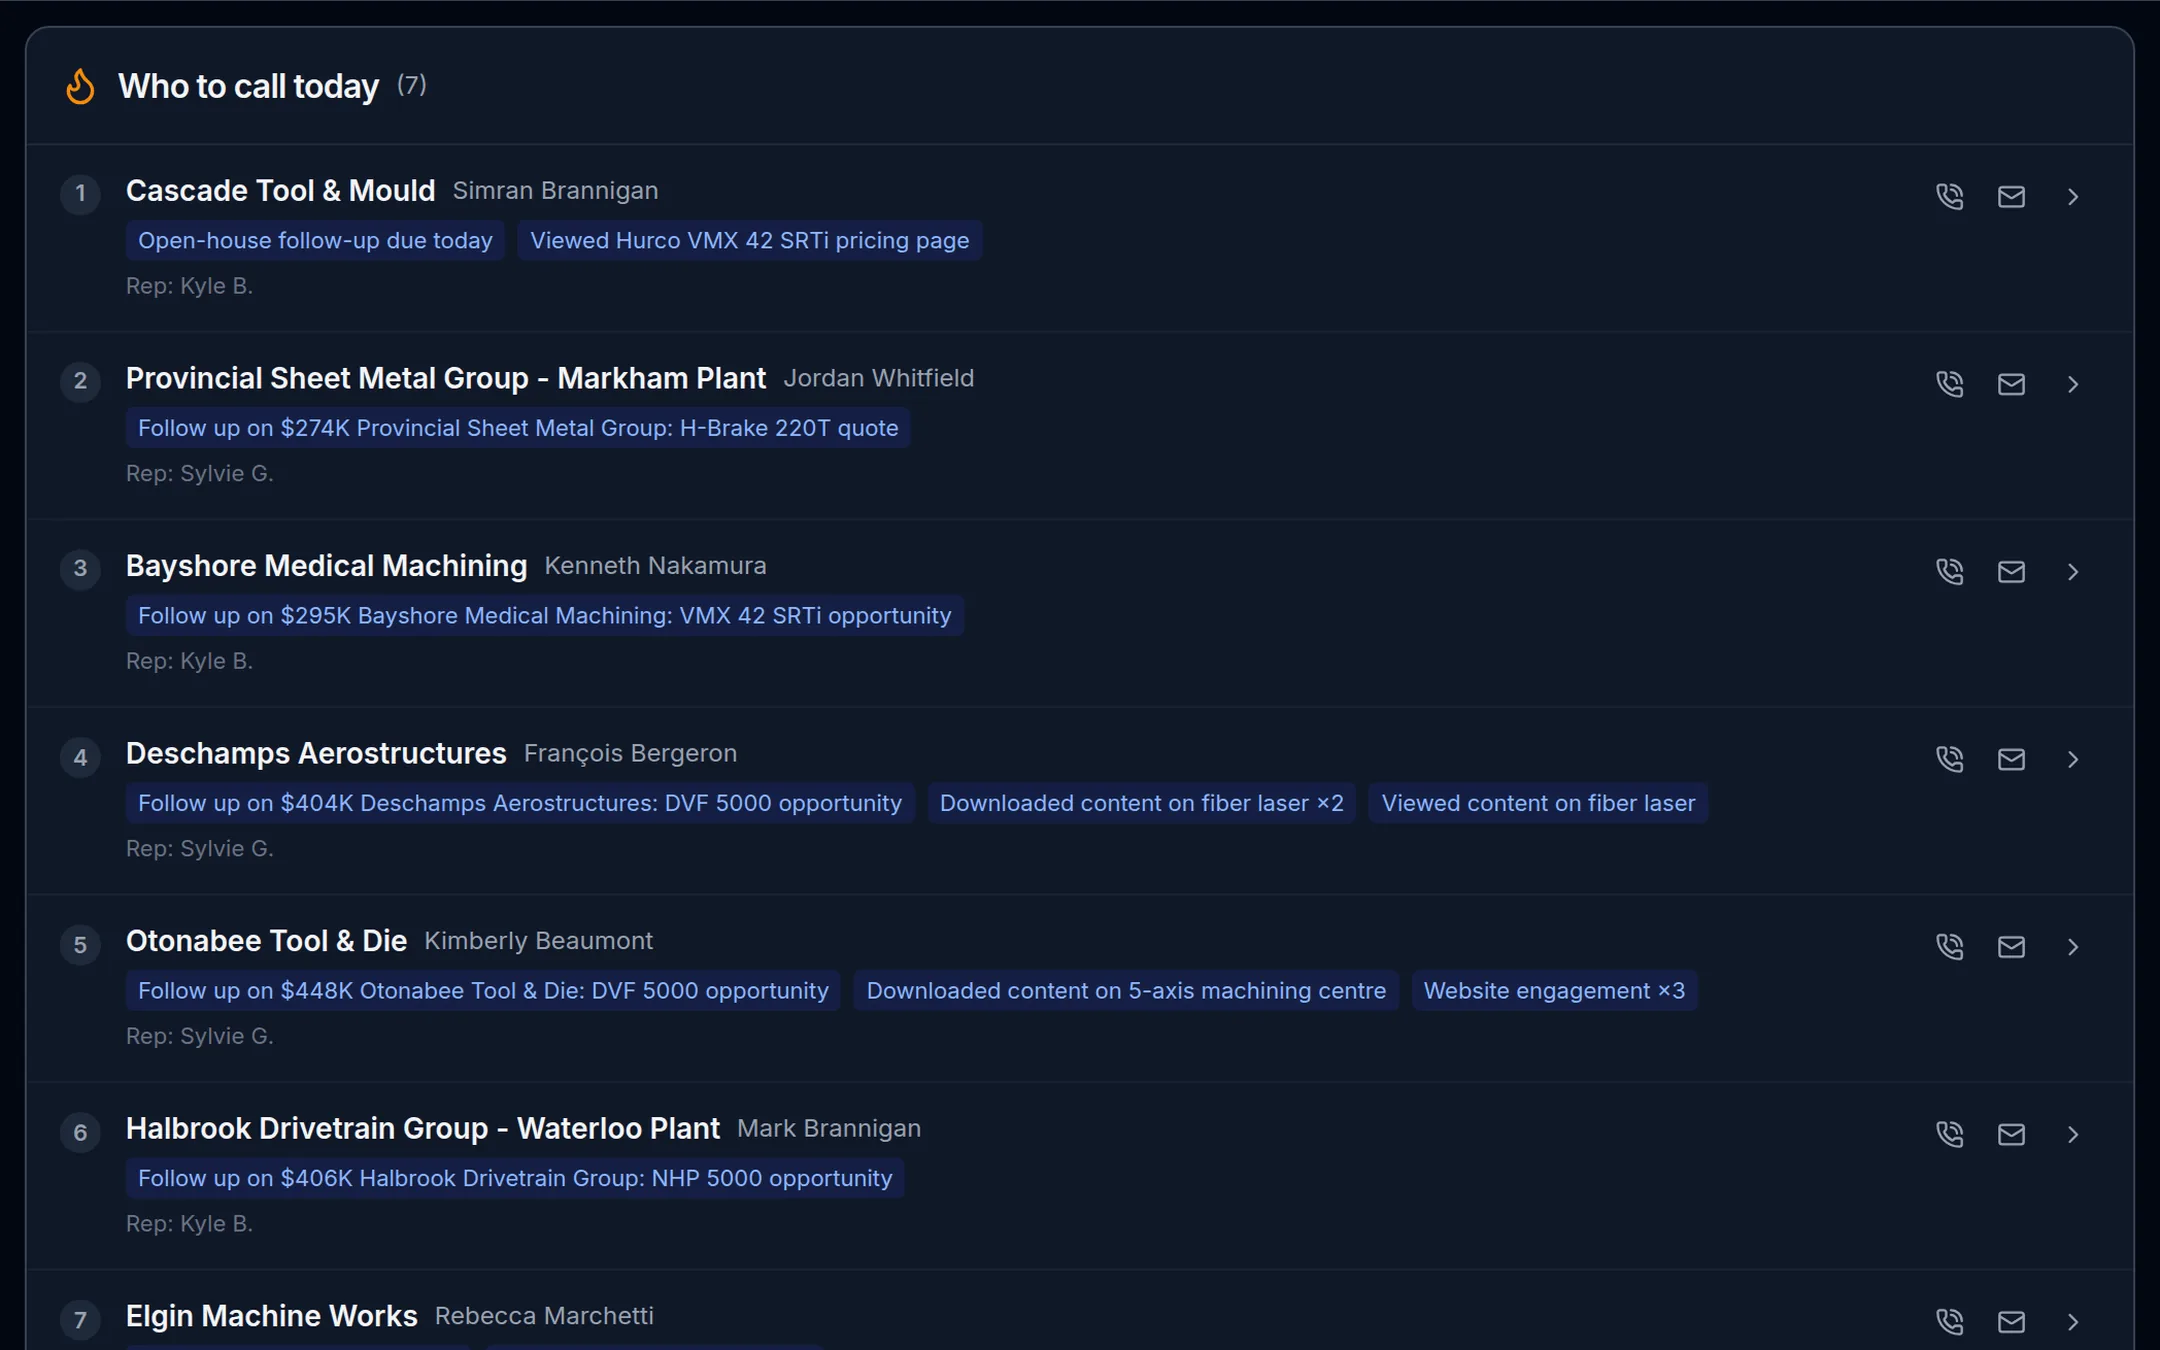Image resolution: width=2160 pixels, height=1350 pixels.
Task: Phone Bayshore Medical Machining
Action: coord(1949,571)
